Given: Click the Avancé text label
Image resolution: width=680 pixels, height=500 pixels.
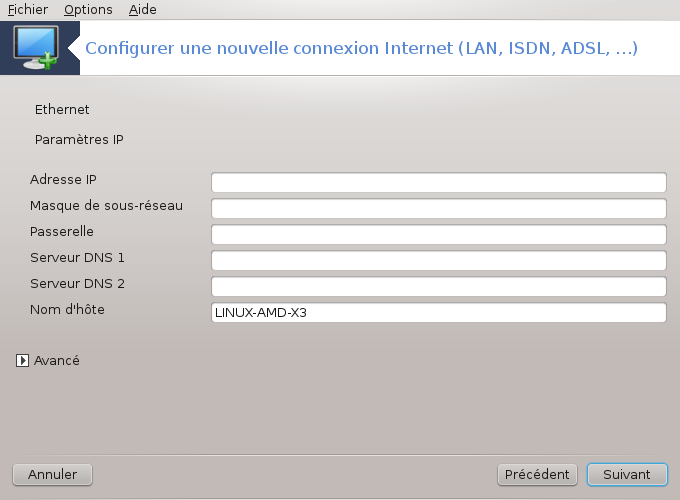Looking at the screenshot, I should pos(57,360).
